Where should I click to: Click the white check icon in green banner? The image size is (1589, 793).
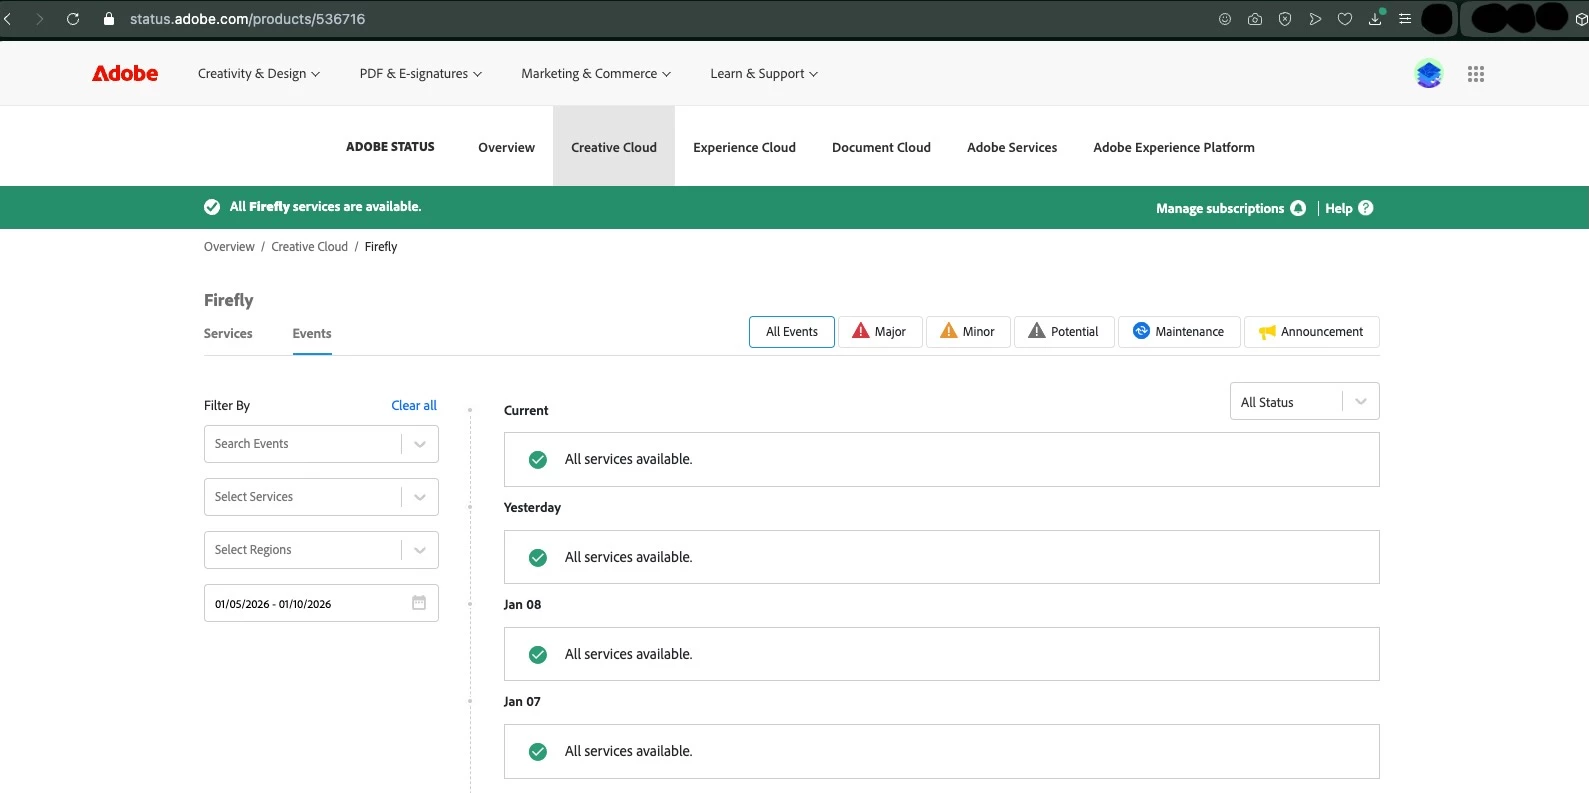[x=212, y=207]
